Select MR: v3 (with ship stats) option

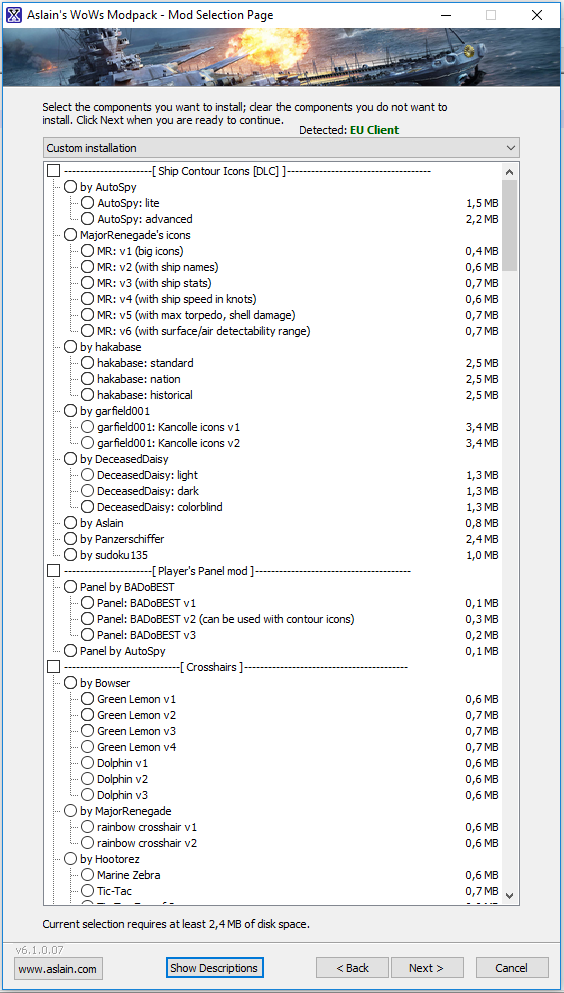pyautogui.click(x=87, y=282)
